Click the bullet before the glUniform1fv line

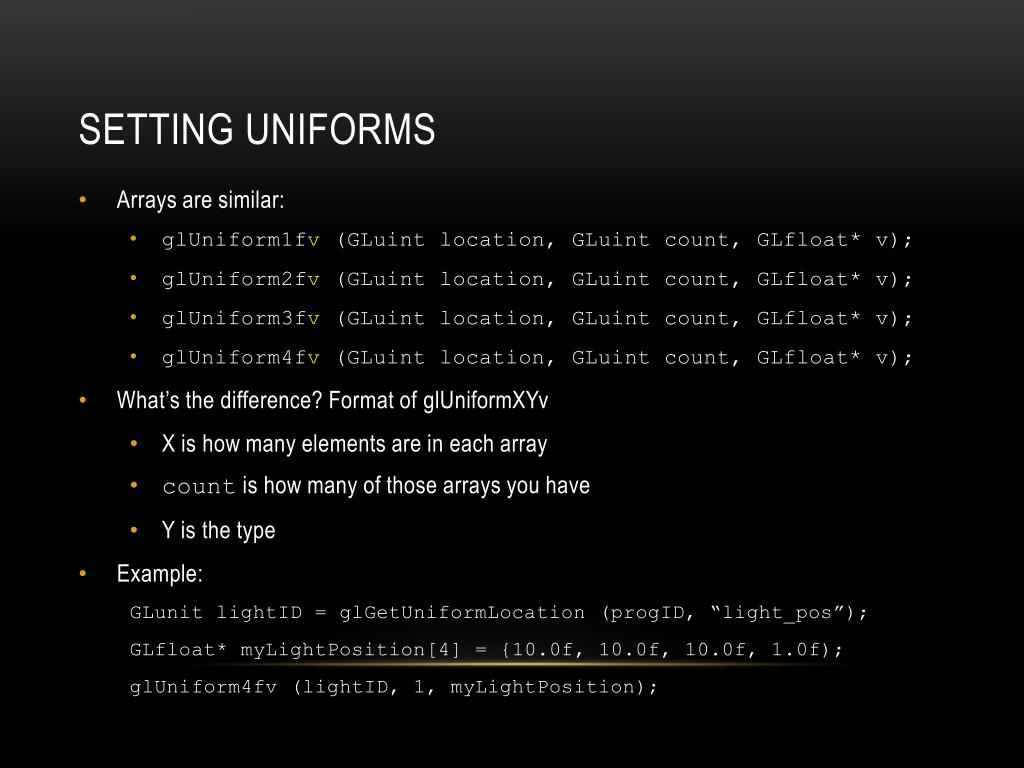[134, 239]
